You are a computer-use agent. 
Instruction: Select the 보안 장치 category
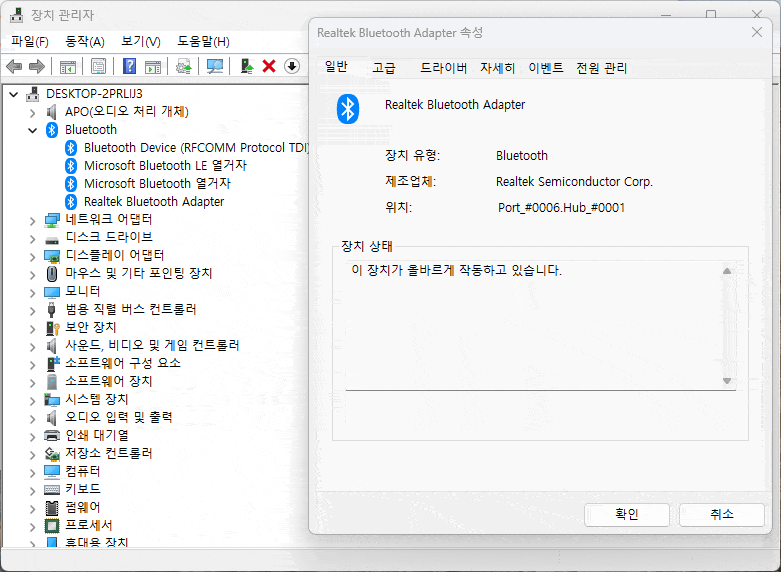pos(91,327)
